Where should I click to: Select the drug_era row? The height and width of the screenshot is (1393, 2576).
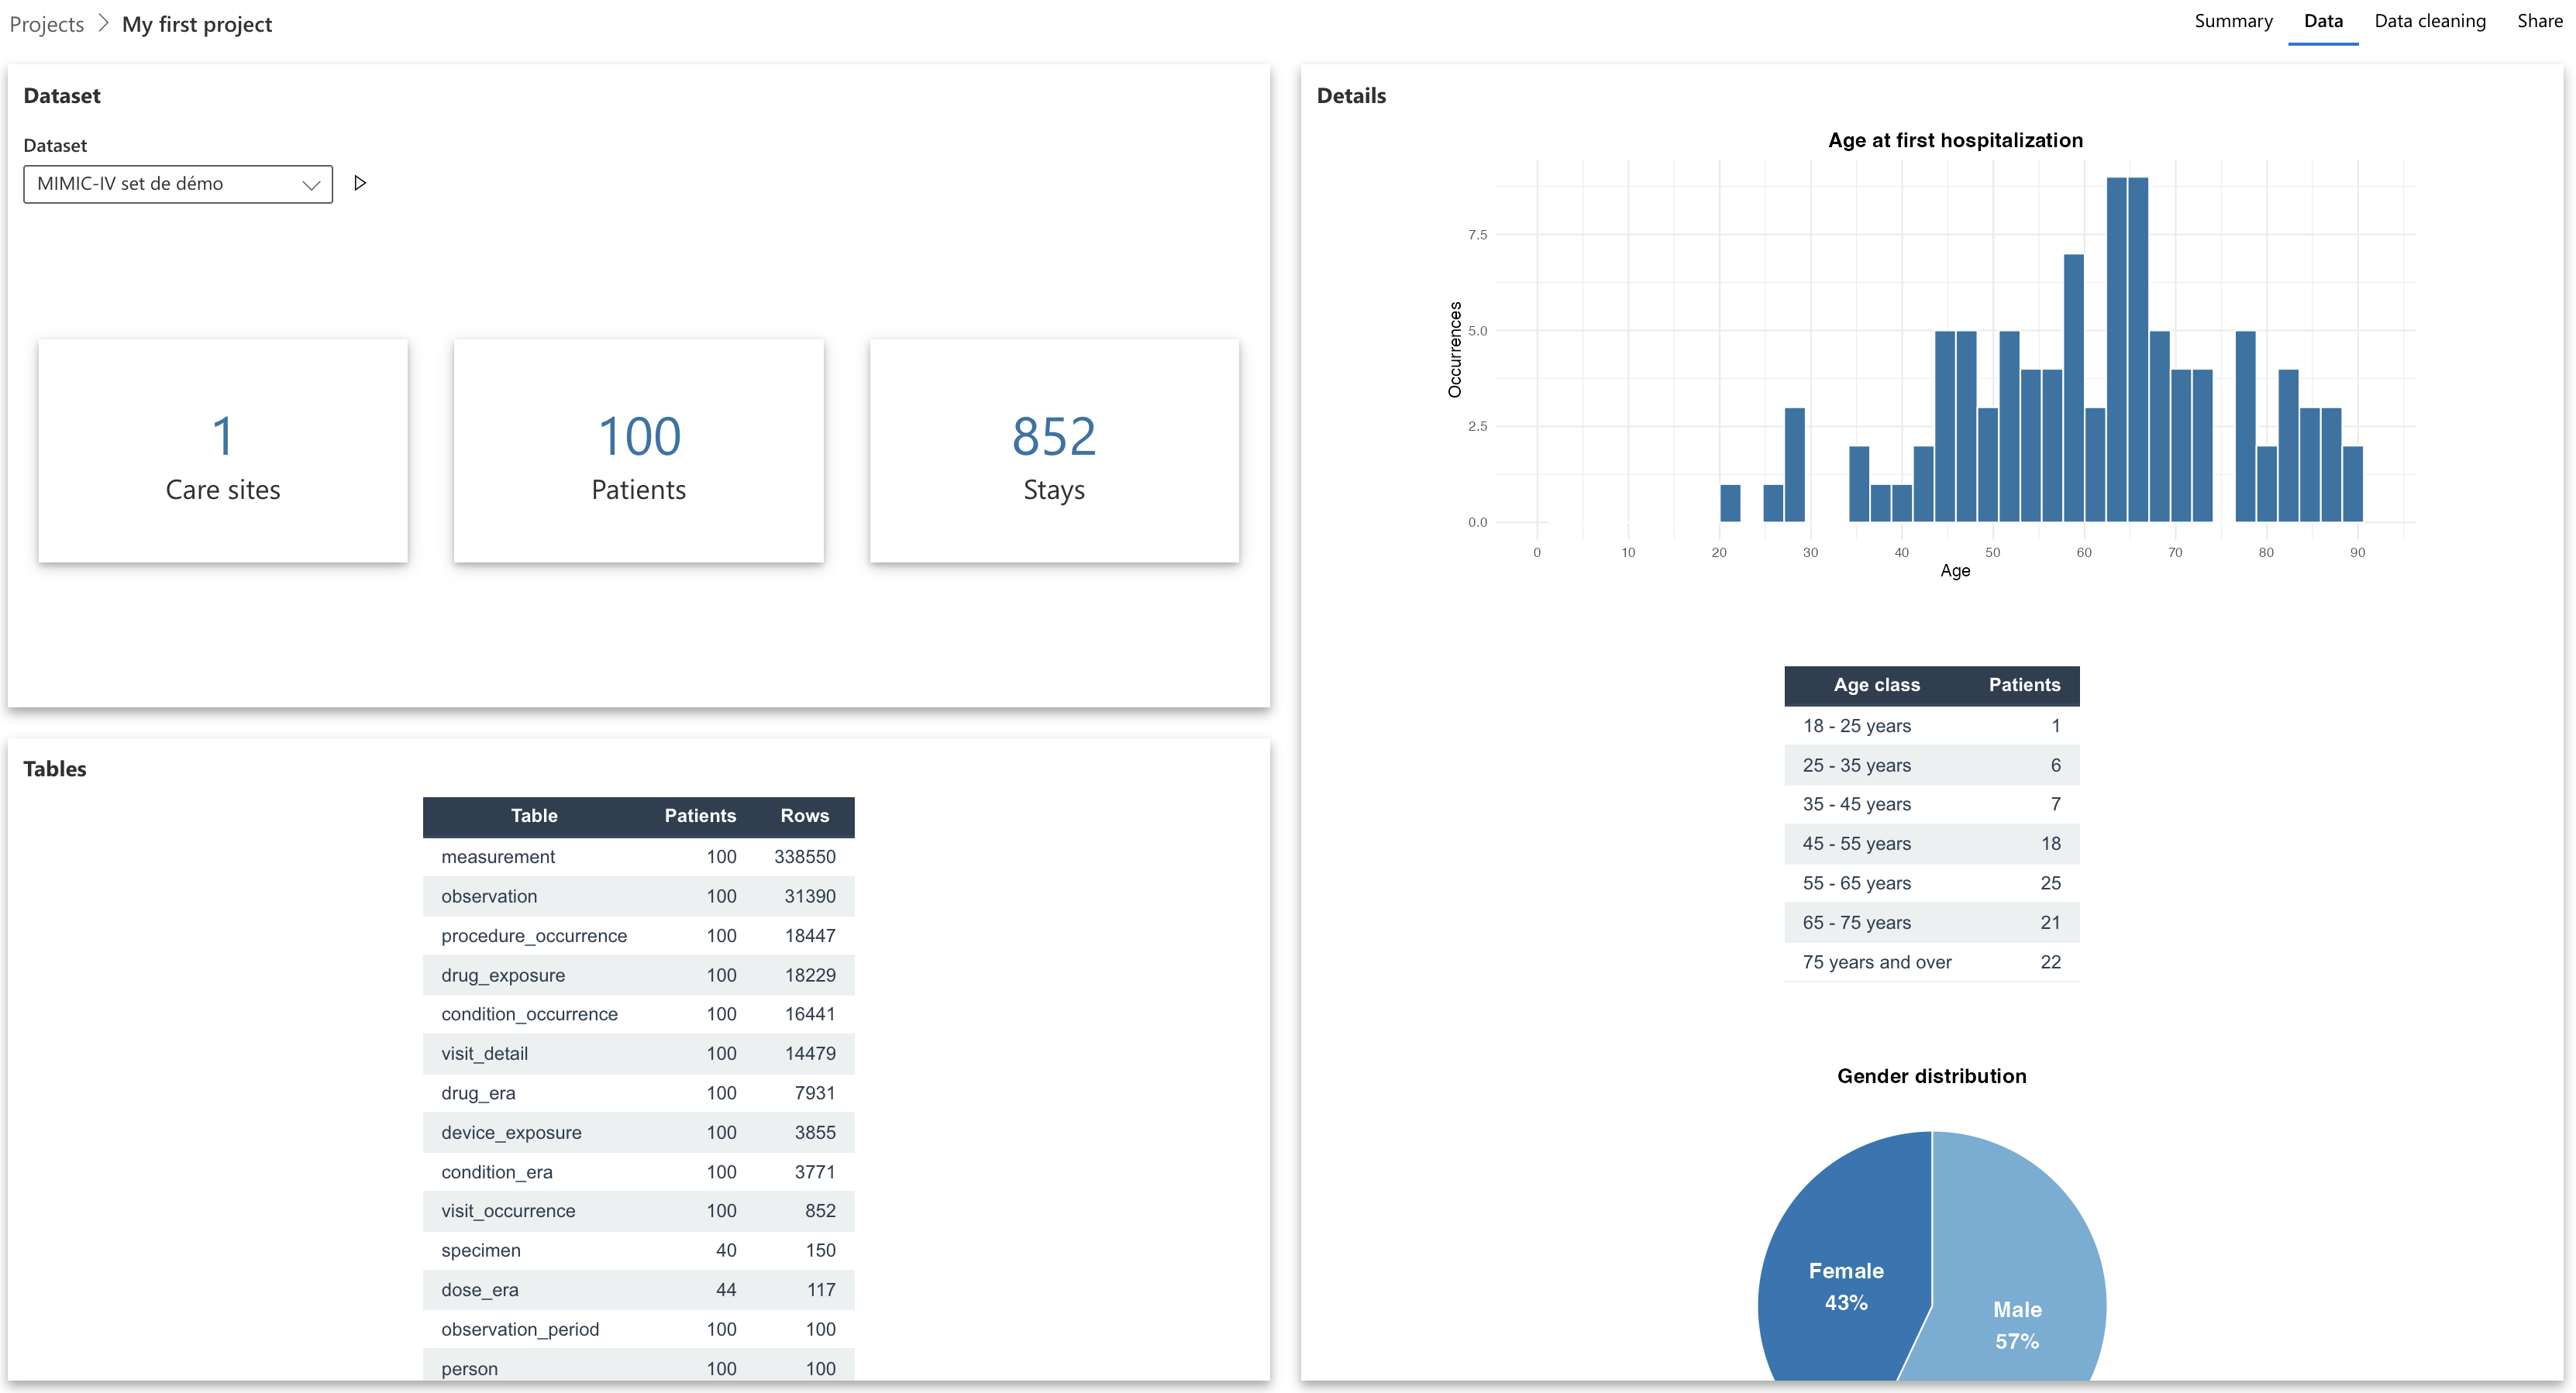[x=639, y=1093]
